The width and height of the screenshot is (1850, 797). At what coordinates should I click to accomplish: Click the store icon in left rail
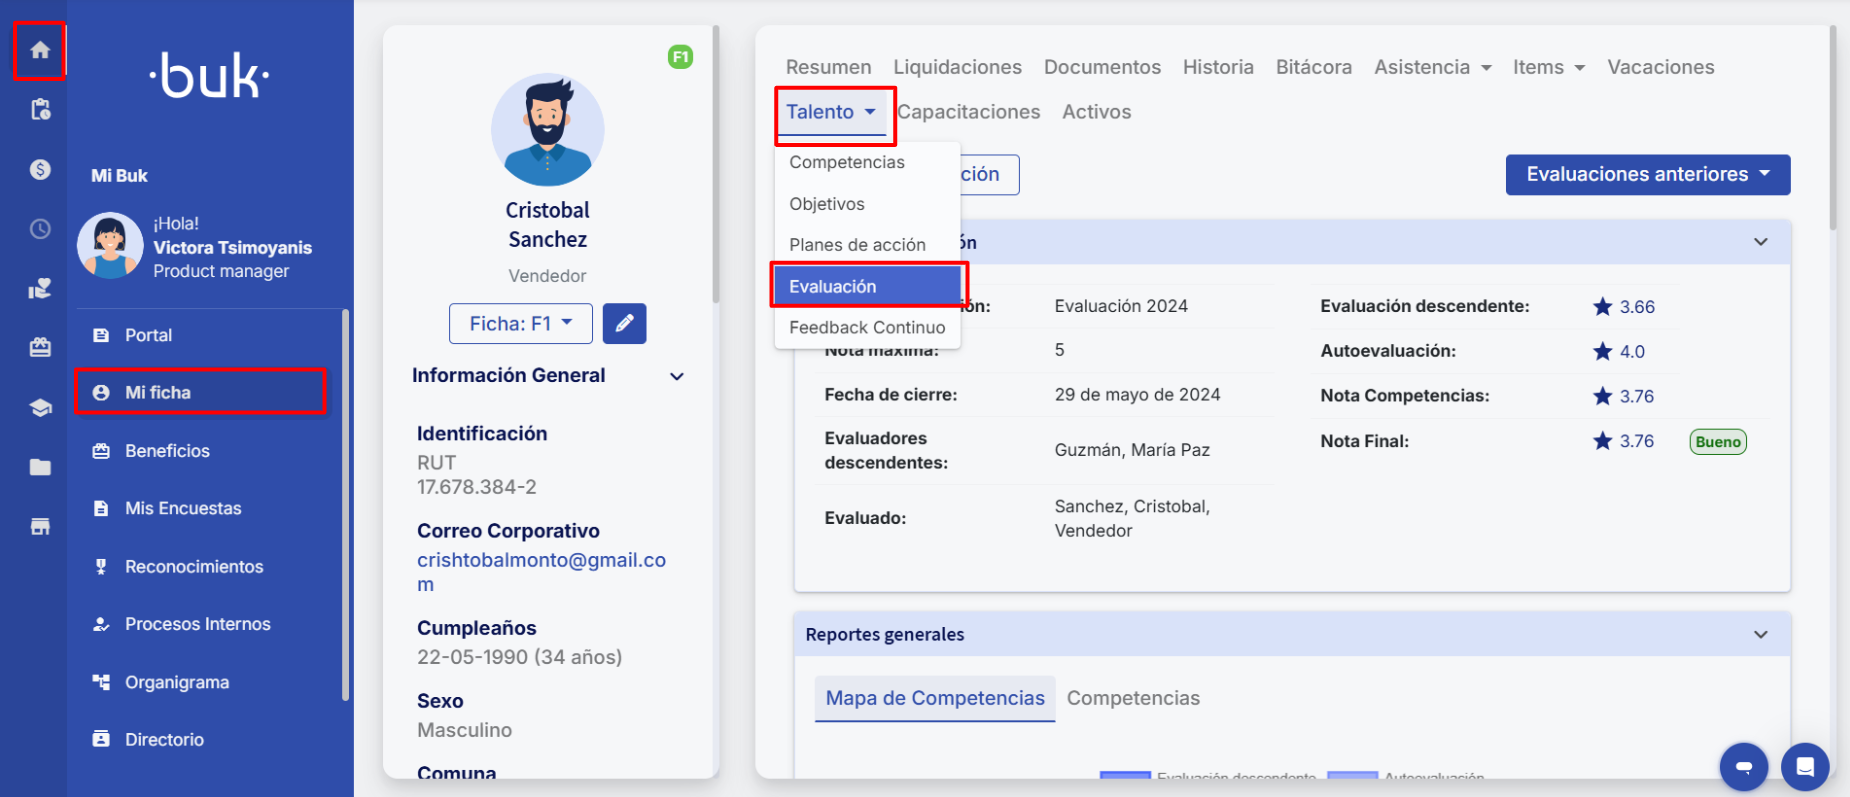(x=40, y=527)
